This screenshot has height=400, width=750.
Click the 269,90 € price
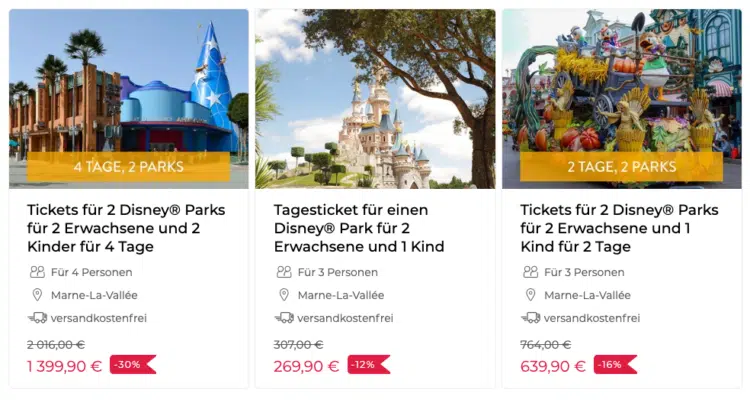click(305, 366)
